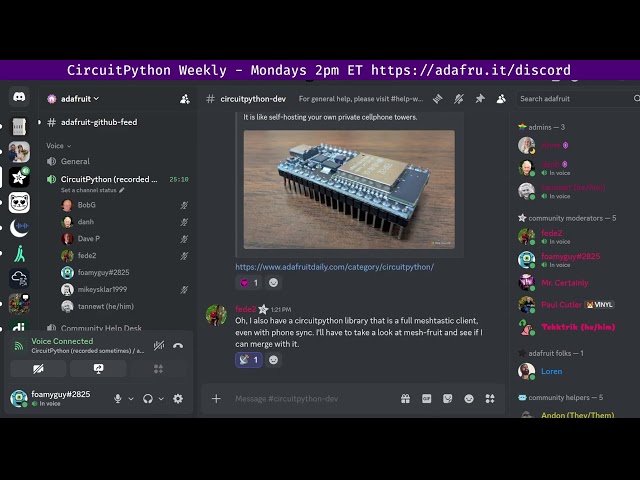Toggle notification settings bell in header
The height and width of the screenshot is (480, 640).
point(459,99)
